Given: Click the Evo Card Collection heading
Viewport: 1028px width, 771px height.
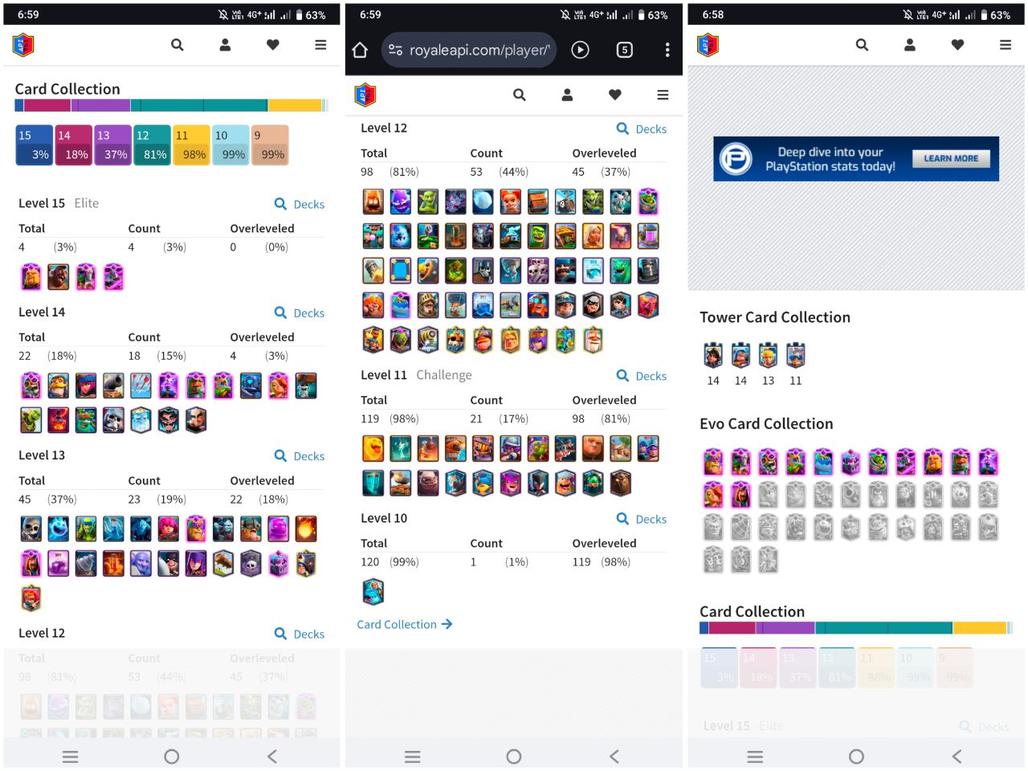Looking at the screenshot, I should coord(766,424).
